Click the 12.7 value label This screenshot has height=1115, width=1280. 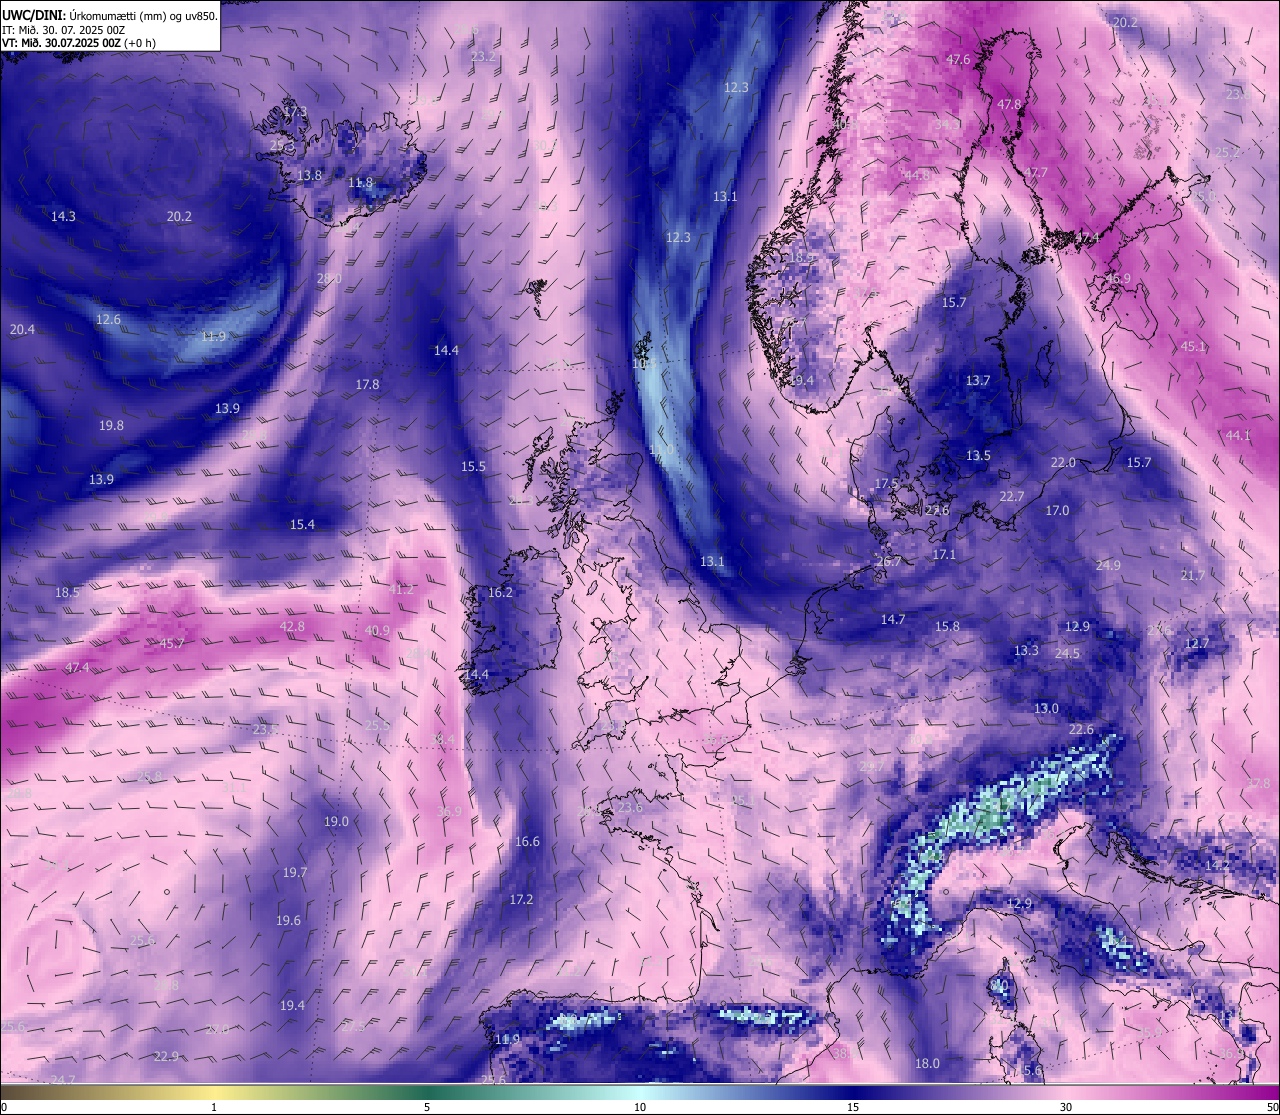click(1197, 644)
